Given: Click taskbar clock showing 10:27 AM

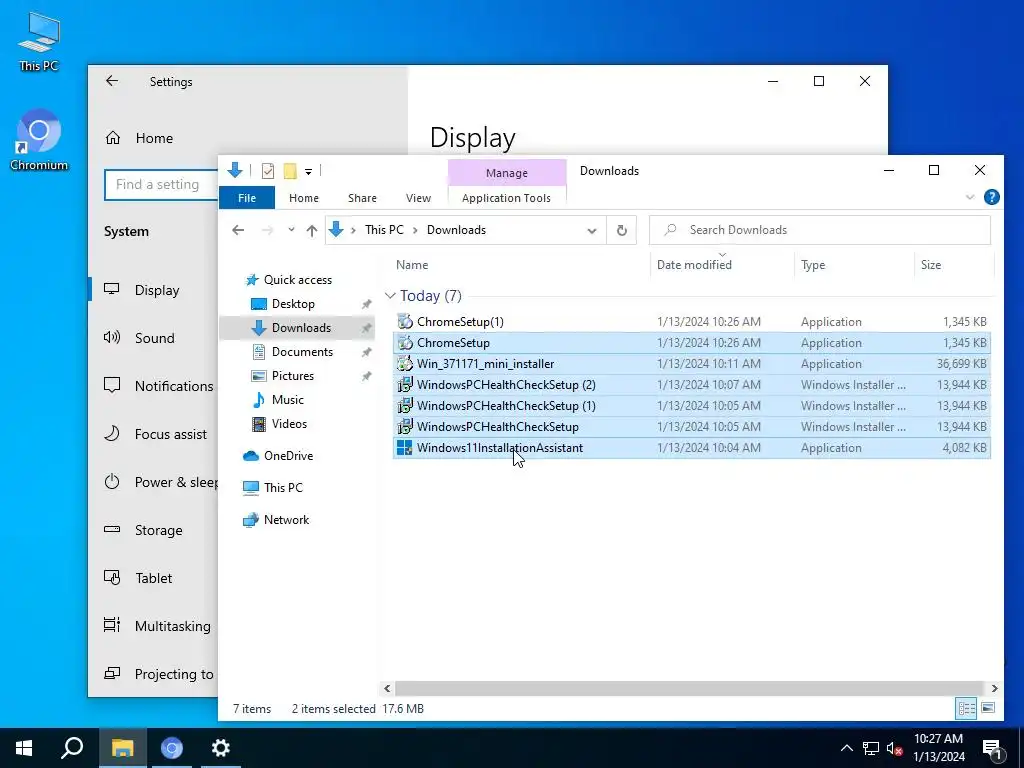Looking at the screenshot, I should [x=938, y=748].
